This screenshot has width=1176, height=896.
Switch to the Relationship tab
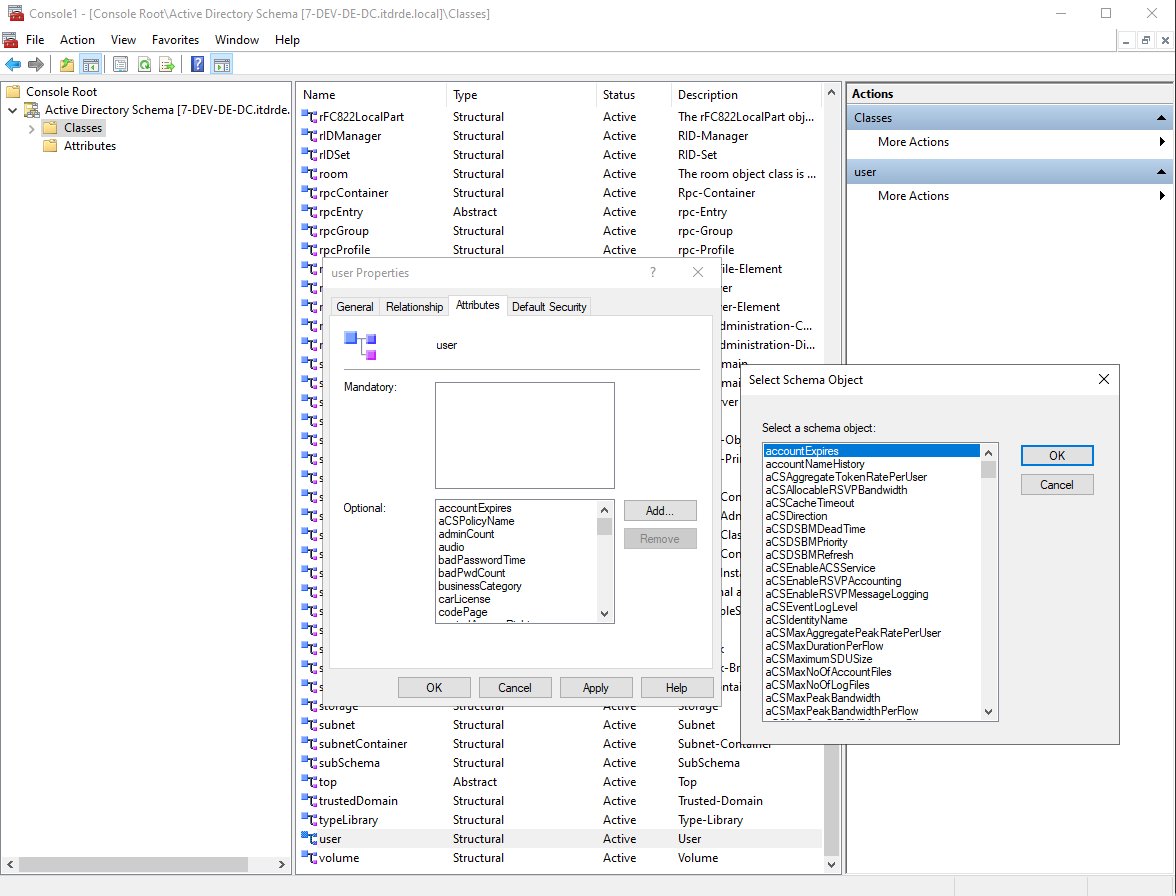pyautogui.click(x=414, y=307)
